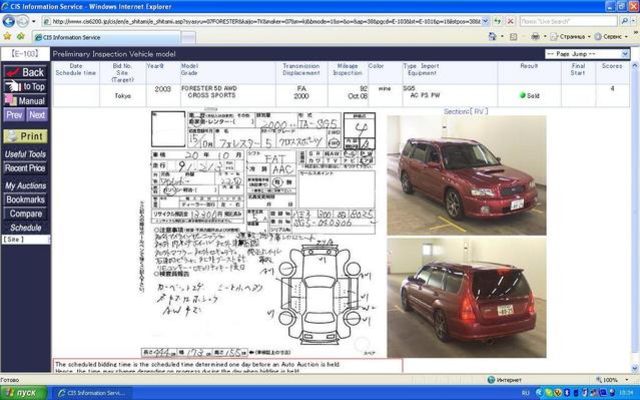Select the CIS Information Service browser tab
Screen dimensions: 640x400
click(106, 37)
